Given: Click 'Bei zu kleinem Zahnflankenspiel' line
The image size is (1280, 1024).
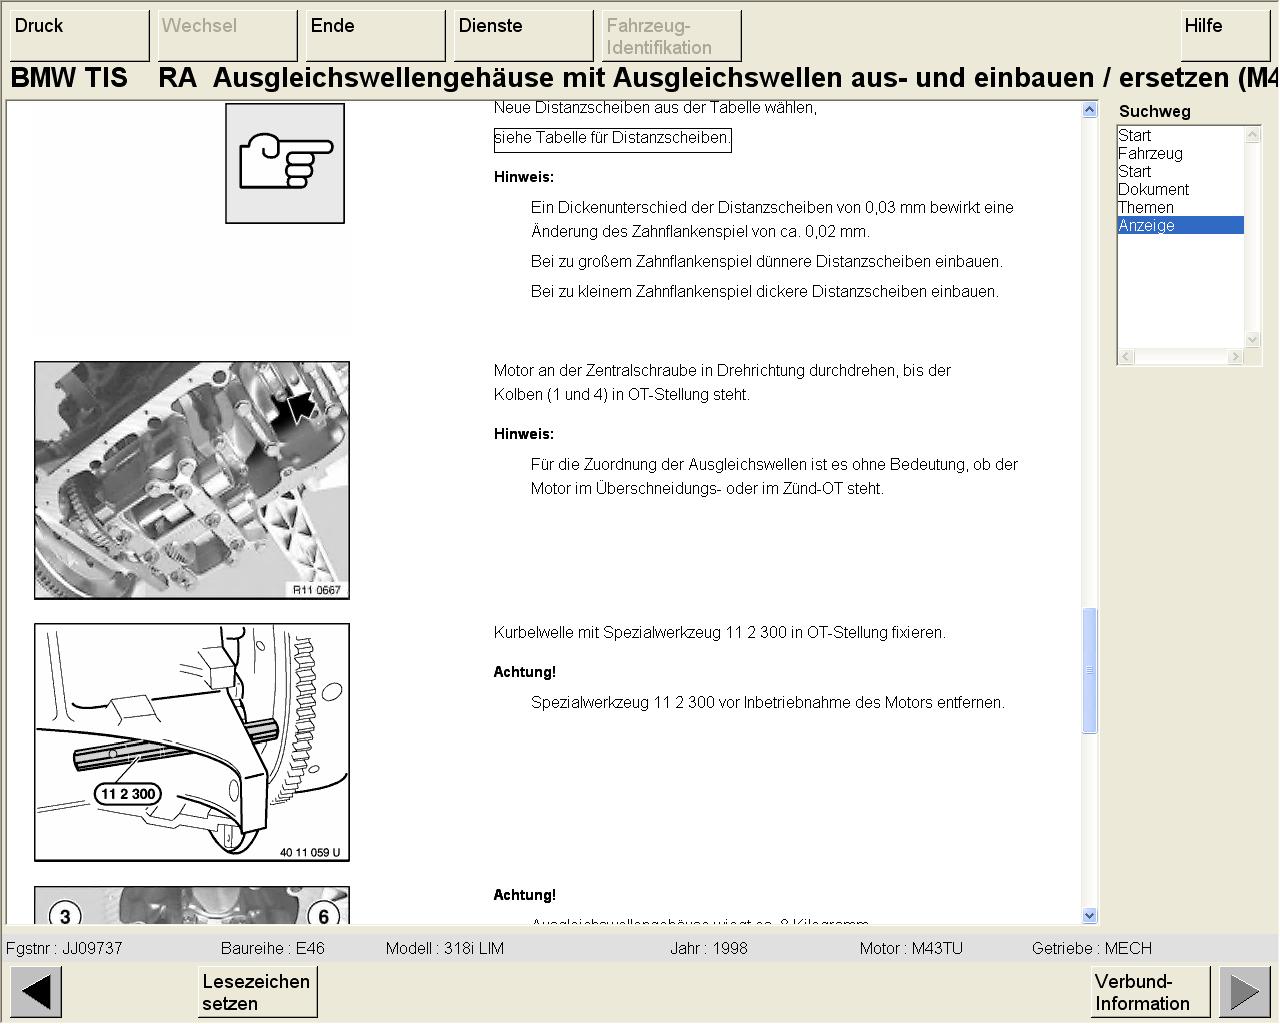Looking at the screenshot, I should (765, 291).
